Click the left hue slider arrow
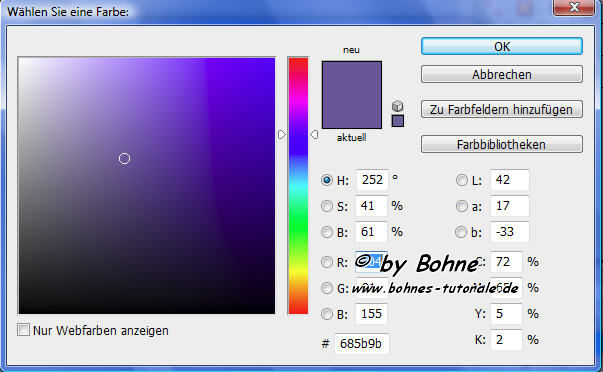Image resolution: width=603 pixels, height=372 pixels. (282, 134)
